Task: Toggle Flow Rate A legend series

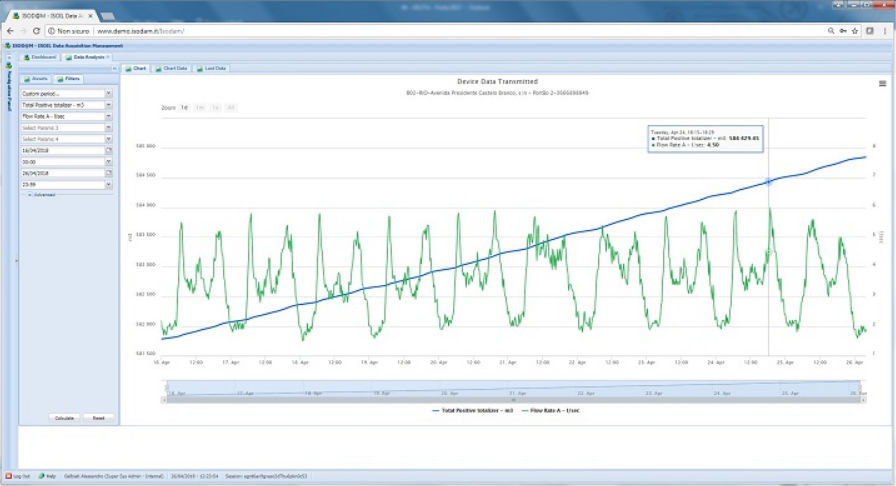Action: (550, 411)
